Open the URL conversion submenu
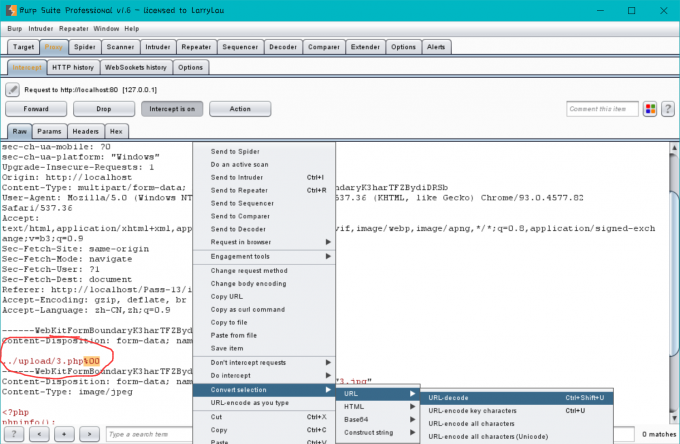The width and height of the screenshot is (680, 444). point(378,394)
